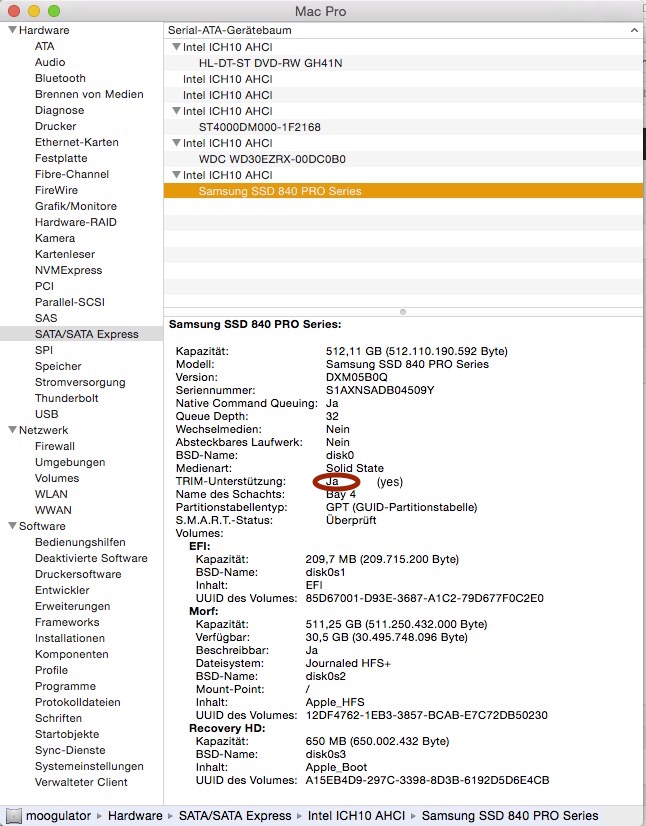Open Protokolldateien entry
This screenshot has width=646, height=826.
coord(77,702)
